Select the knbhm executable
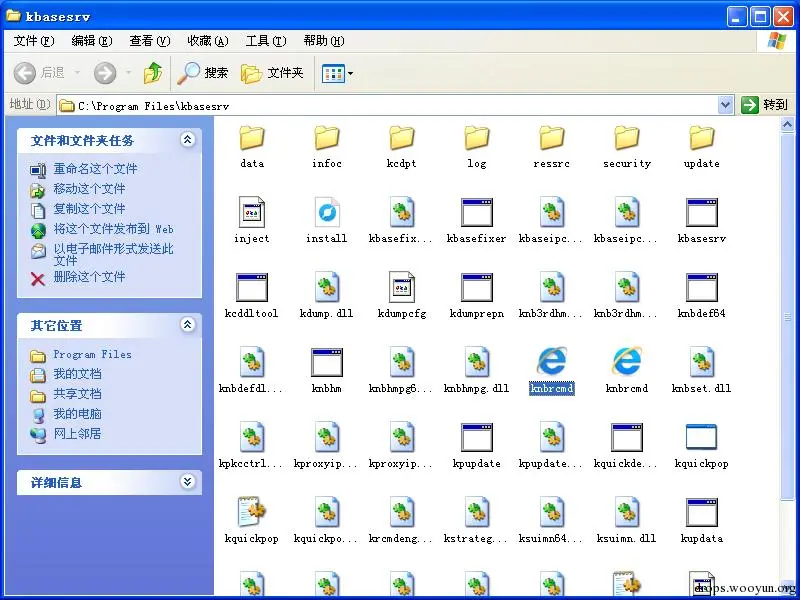This screenshot has height=600, width=800. pos(327,362)
